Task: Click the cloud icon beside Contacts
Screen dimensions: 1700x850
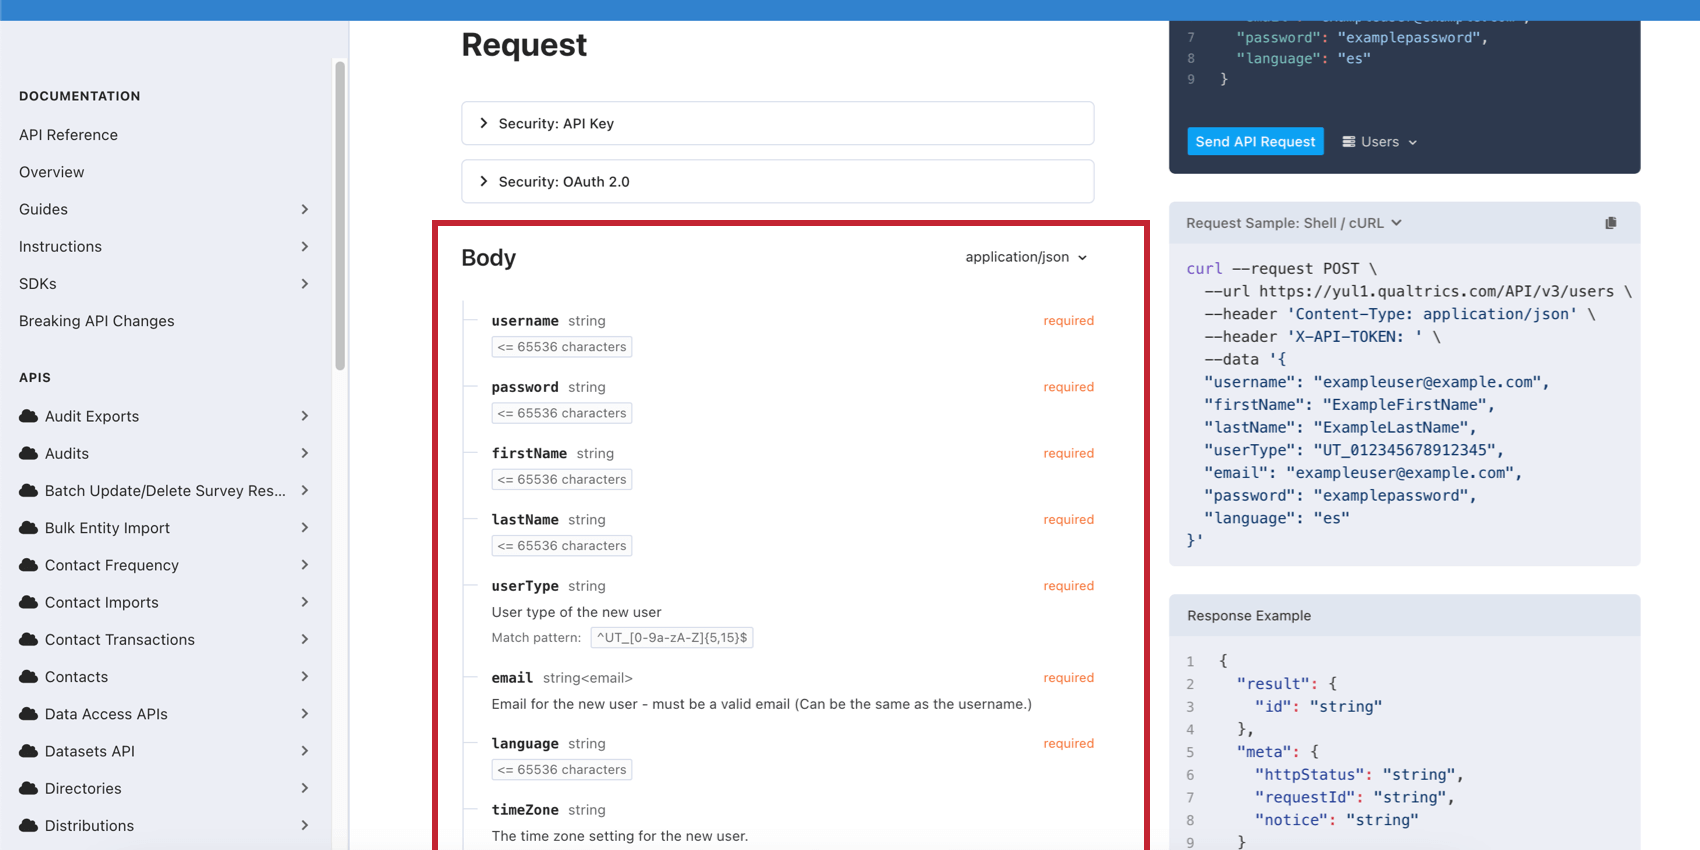Action: tap(29, 677)
